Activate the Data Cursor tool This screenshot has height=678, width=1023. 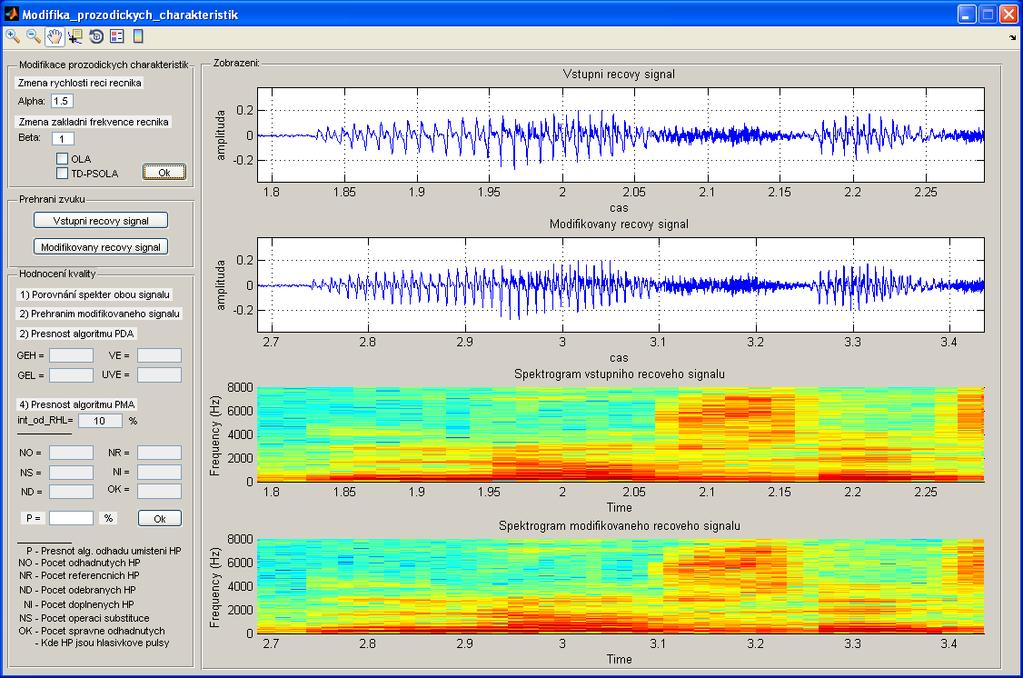pyautogui.click(x=75, y=37)
